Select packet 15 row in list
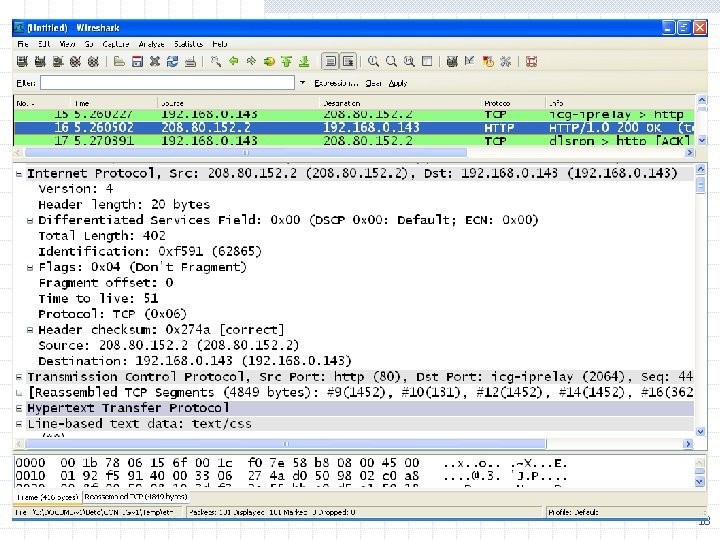The height and width of the screenshot is (540, 720). pyautogui.click(x=354, y=114)
